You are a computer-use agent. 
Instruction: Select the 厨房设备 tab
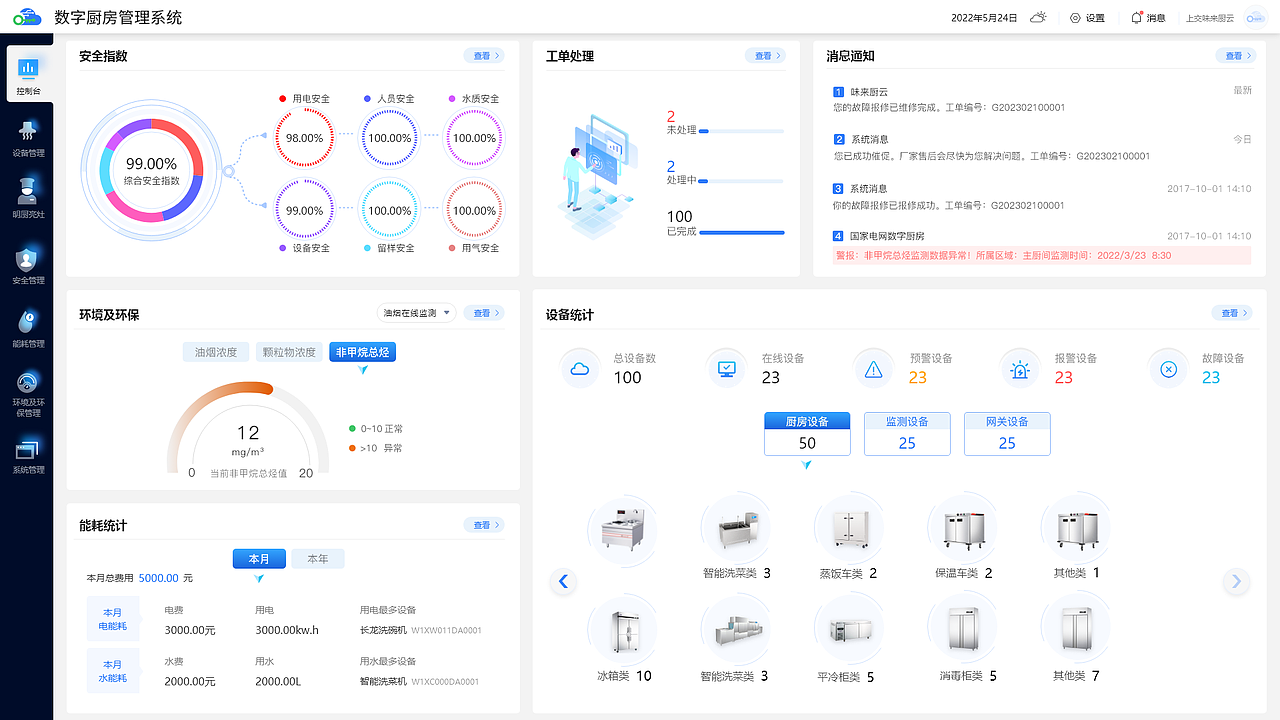(807, 433)
